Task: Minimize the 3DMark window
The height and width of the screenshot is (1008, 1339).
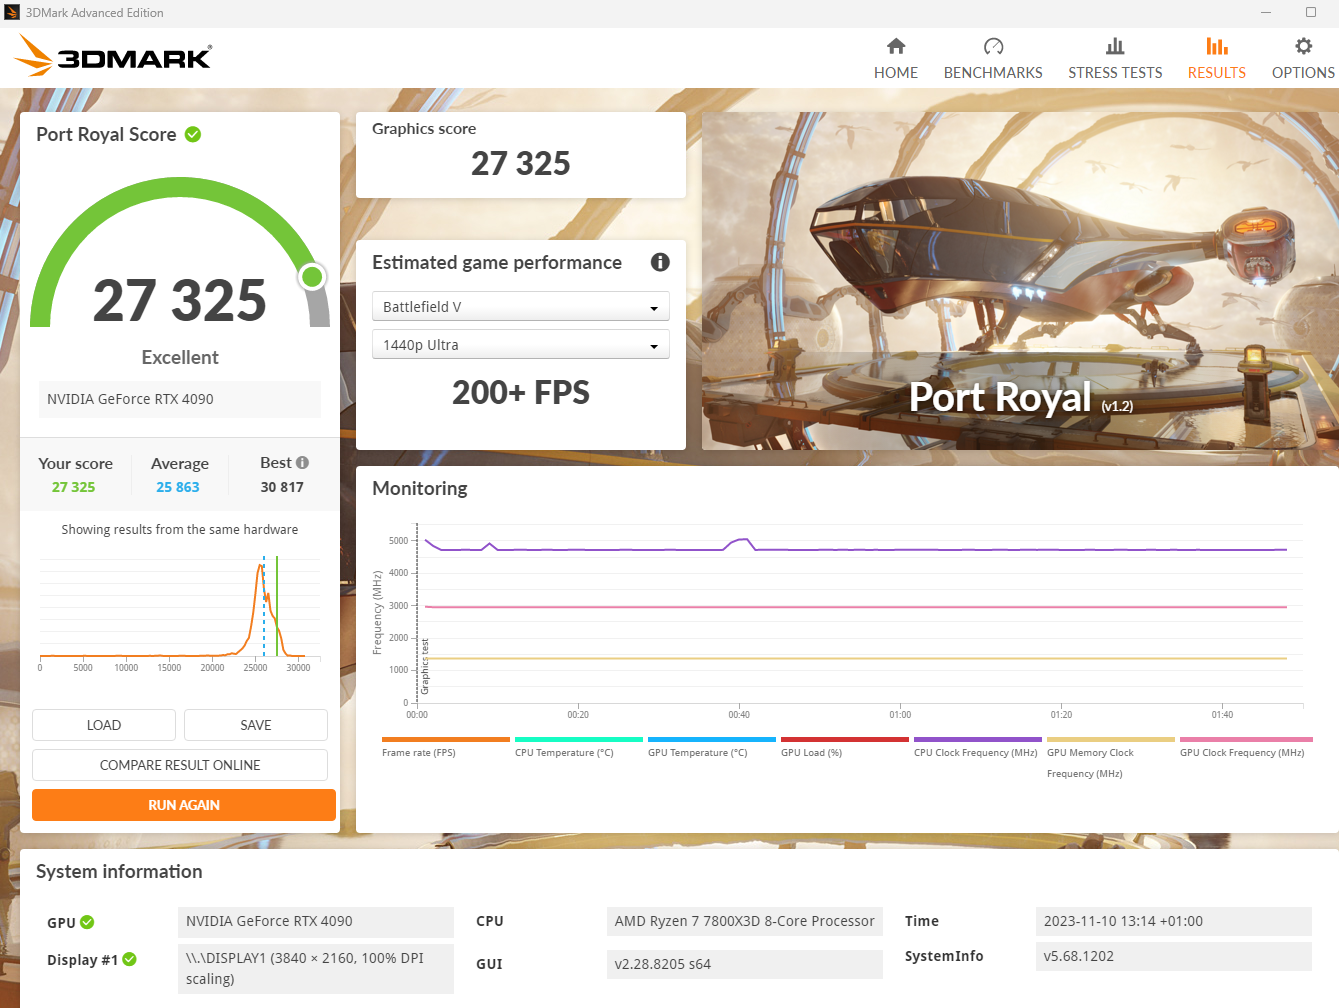Action: coord(1266,13)
